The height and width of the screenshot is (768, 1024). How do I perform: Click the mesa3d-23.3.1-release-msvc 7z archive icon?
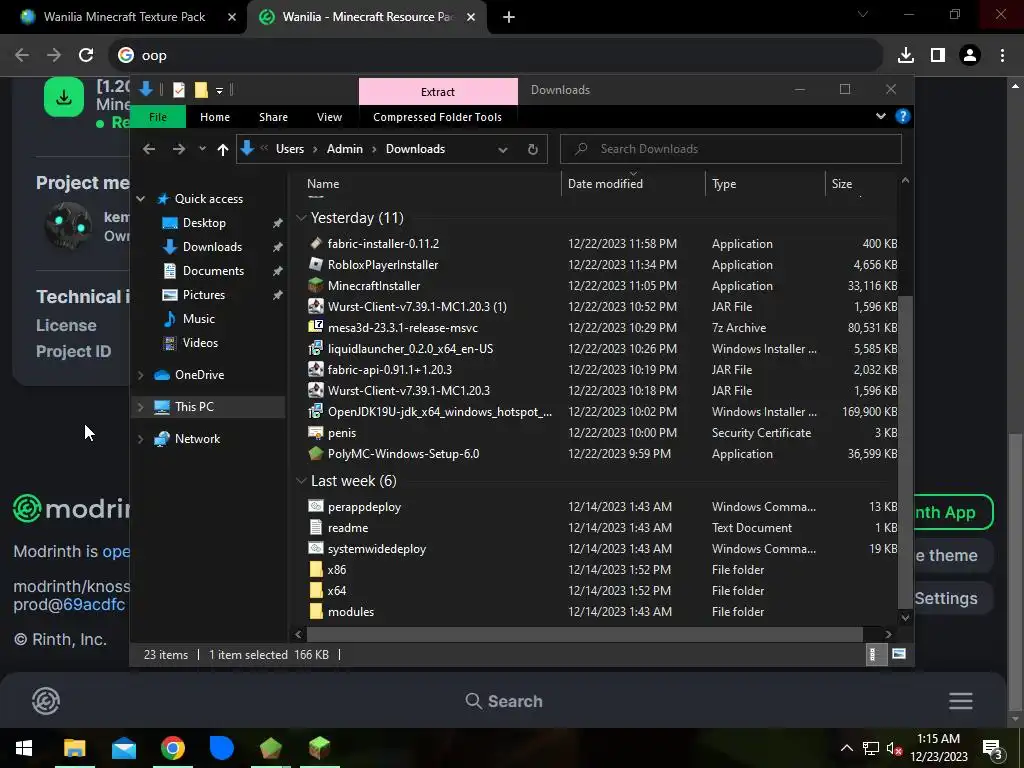(x=316, y=327)
